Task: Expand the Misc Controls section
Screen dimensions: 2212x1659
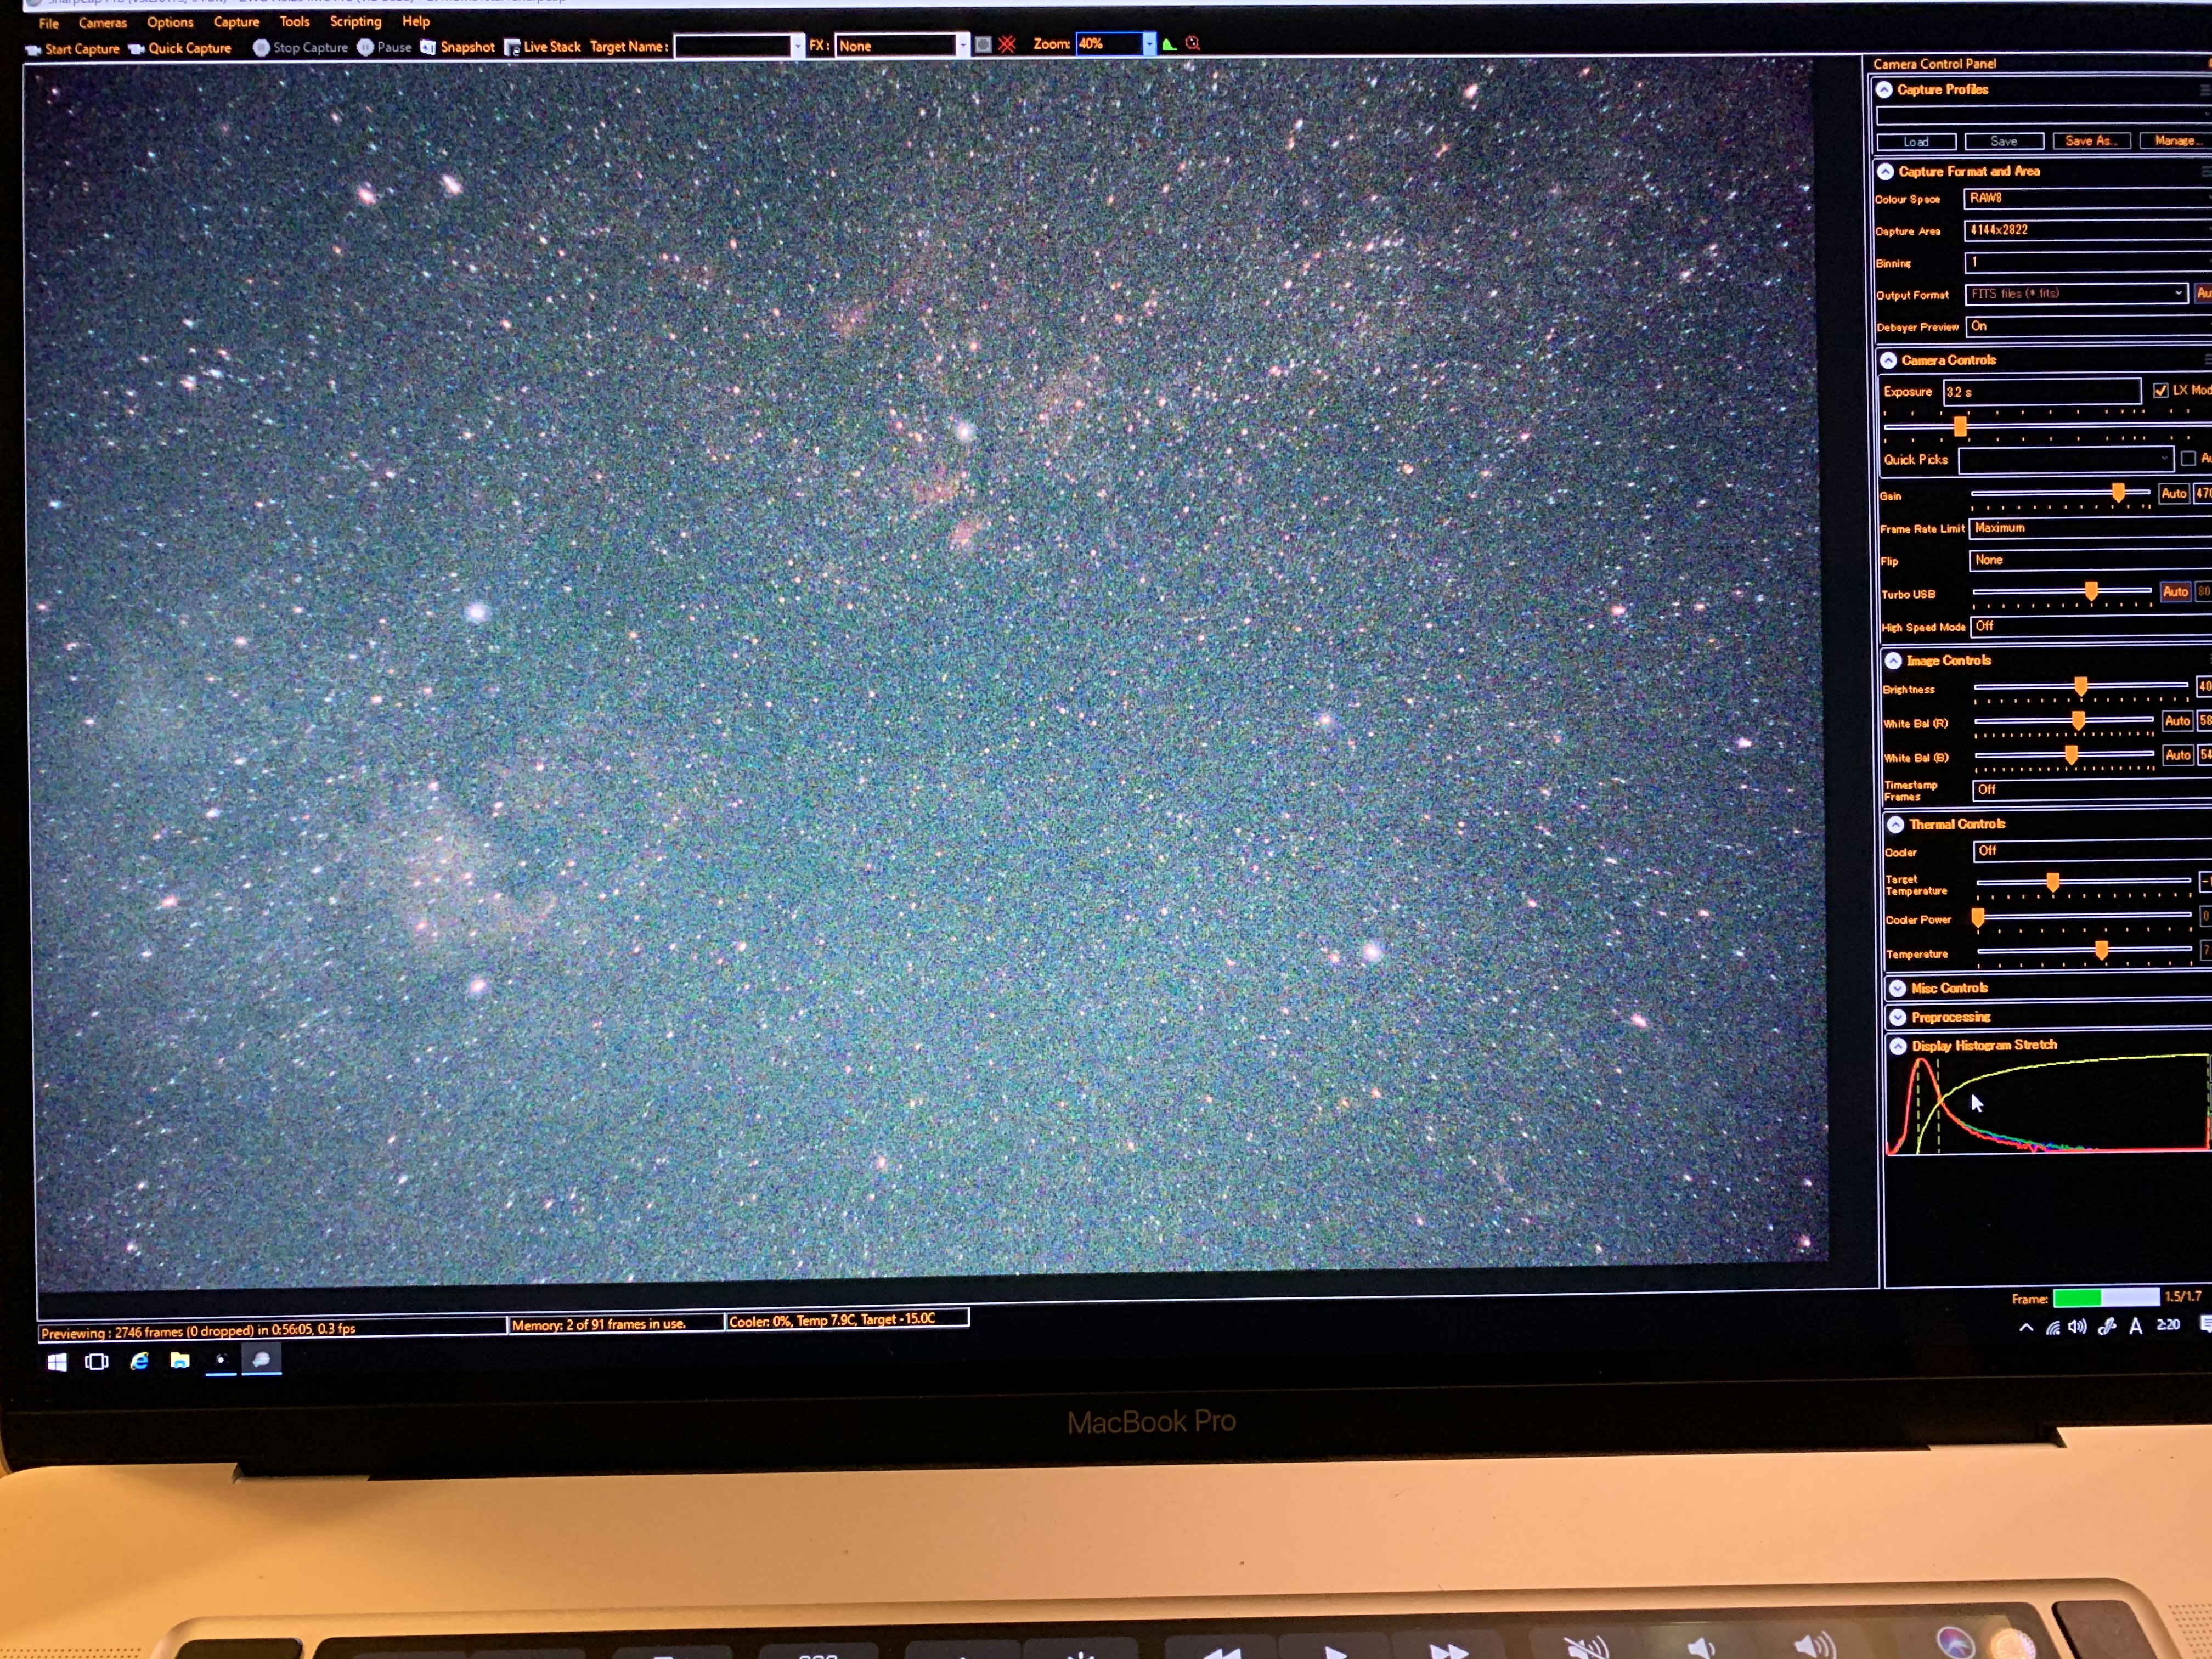Action: [1897, 988]
